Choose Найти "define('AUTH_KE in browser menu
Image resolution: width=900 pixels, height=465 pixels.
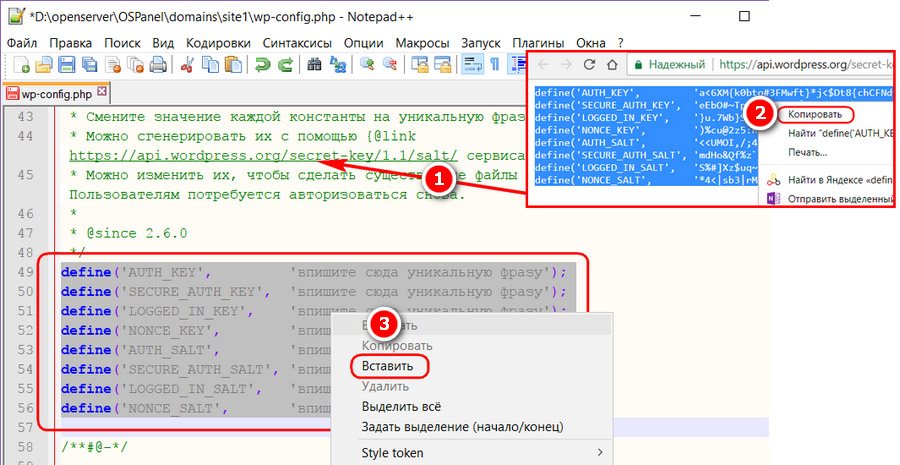[x=840, y=133]
